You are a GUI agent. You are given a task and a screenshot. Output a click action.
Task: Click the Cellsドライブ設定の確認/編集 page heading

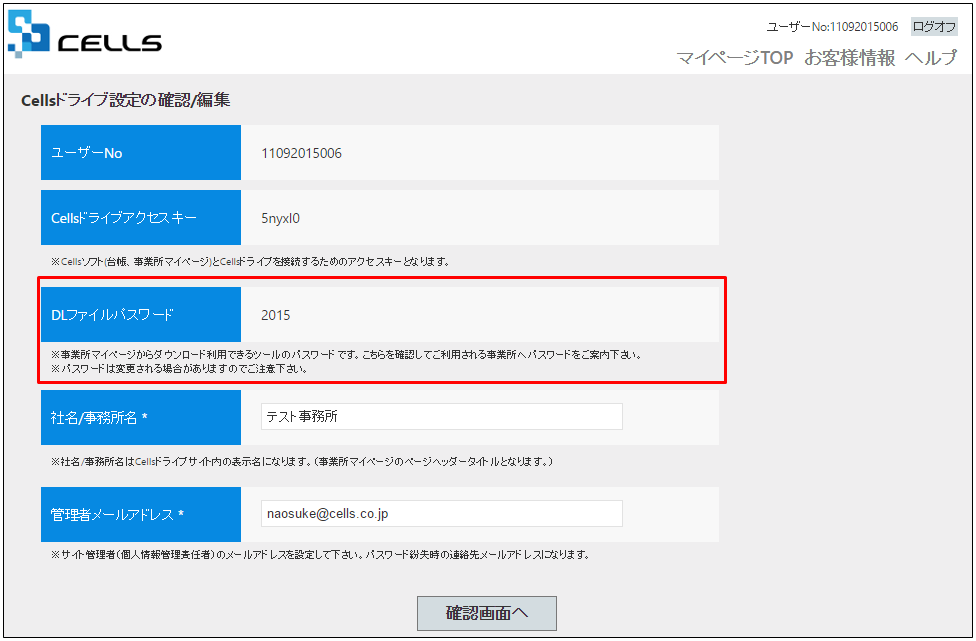pos(126,101)
